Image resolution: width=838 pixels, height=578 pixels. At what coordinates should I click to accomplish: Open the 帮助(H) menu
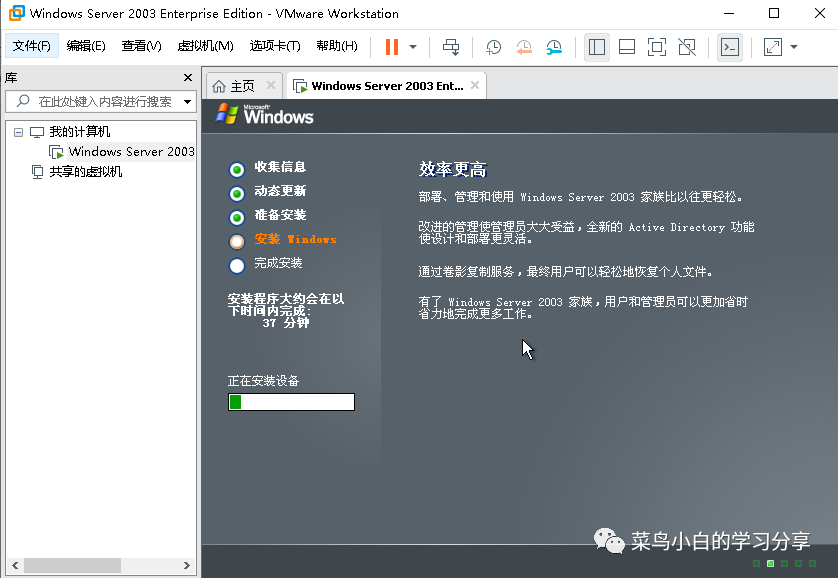tap(337, 46)
